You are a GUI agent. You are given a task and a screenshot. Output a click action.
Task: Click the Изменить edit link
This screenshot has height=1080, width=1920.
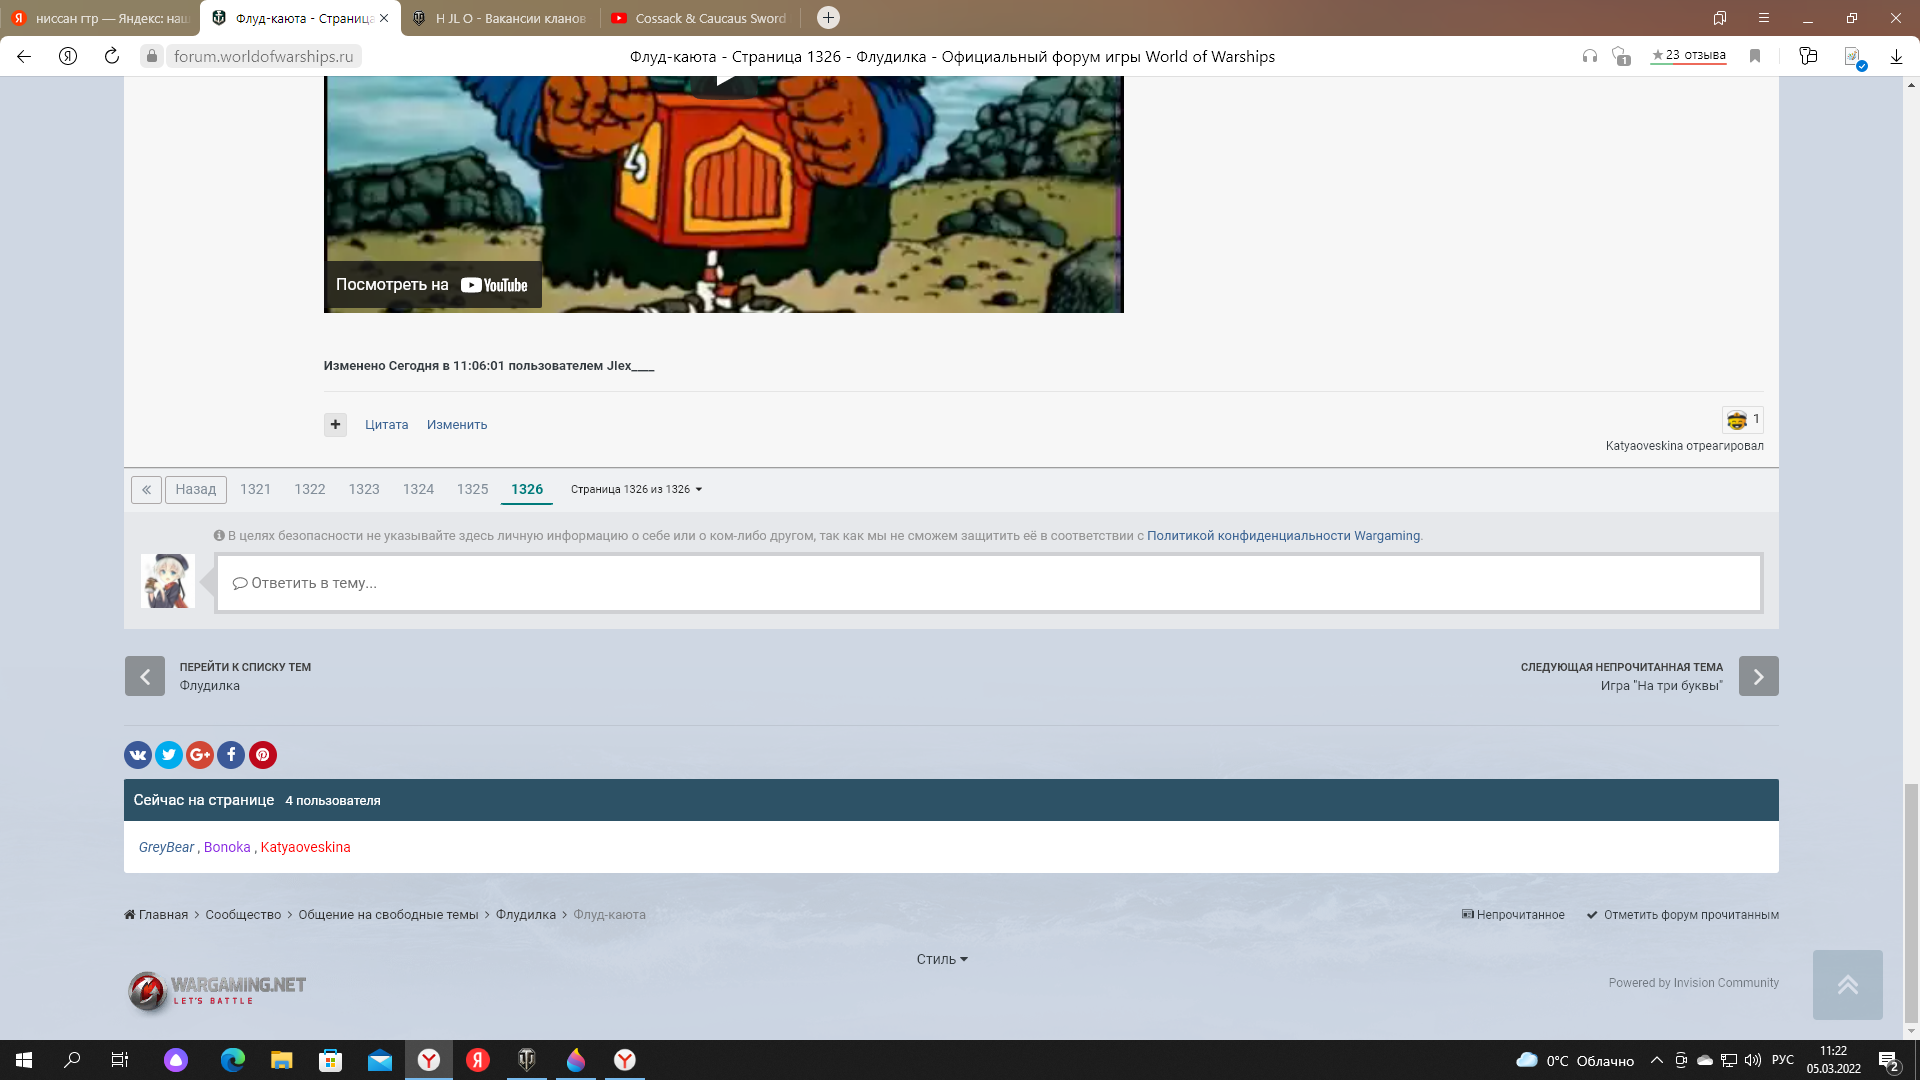pyautogui.click(x=457, y=425)
